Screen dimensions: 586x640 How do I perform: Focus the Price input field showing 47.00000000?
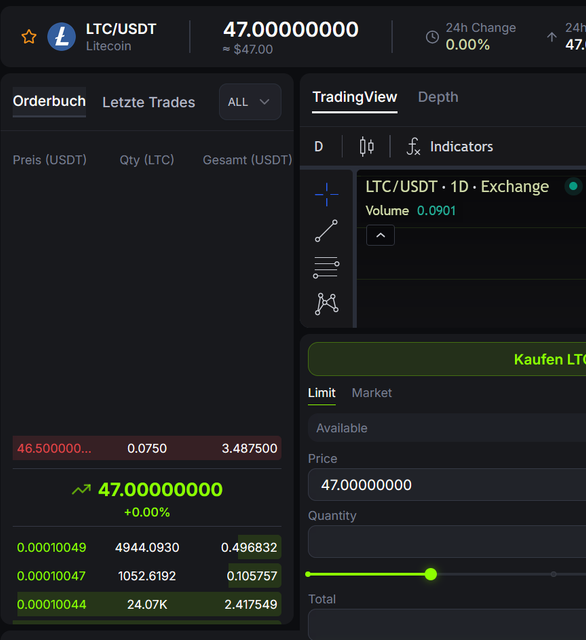tap(447, 485)
